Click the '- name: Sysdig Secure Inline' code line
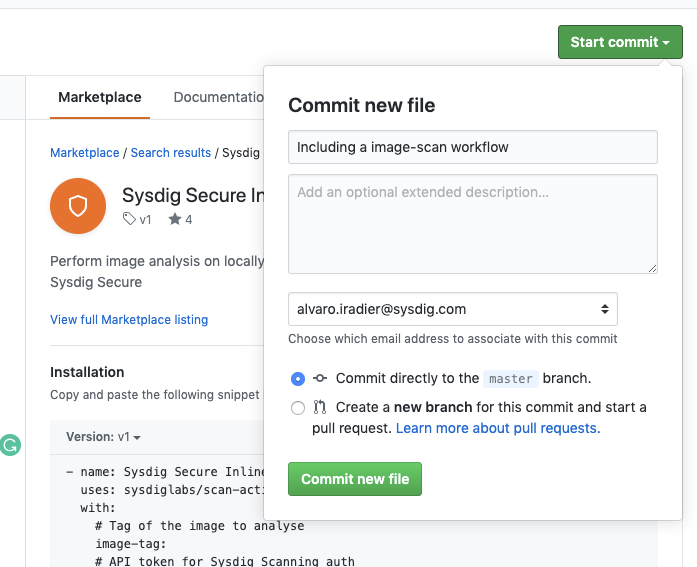The height and width of the screenshot is (567, 697). (165, 472)
